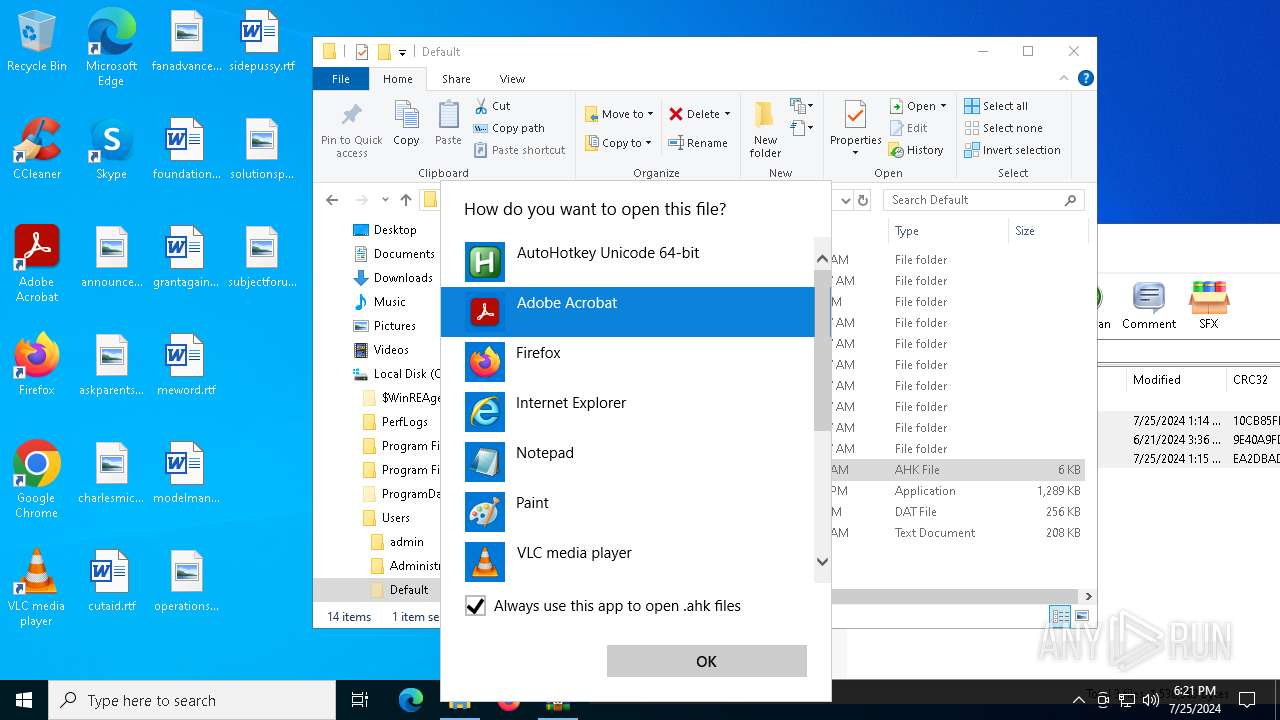This screenshot has height=720, width=1280.
Task: Click the Paste ribbon button
Action: point(448,124)
